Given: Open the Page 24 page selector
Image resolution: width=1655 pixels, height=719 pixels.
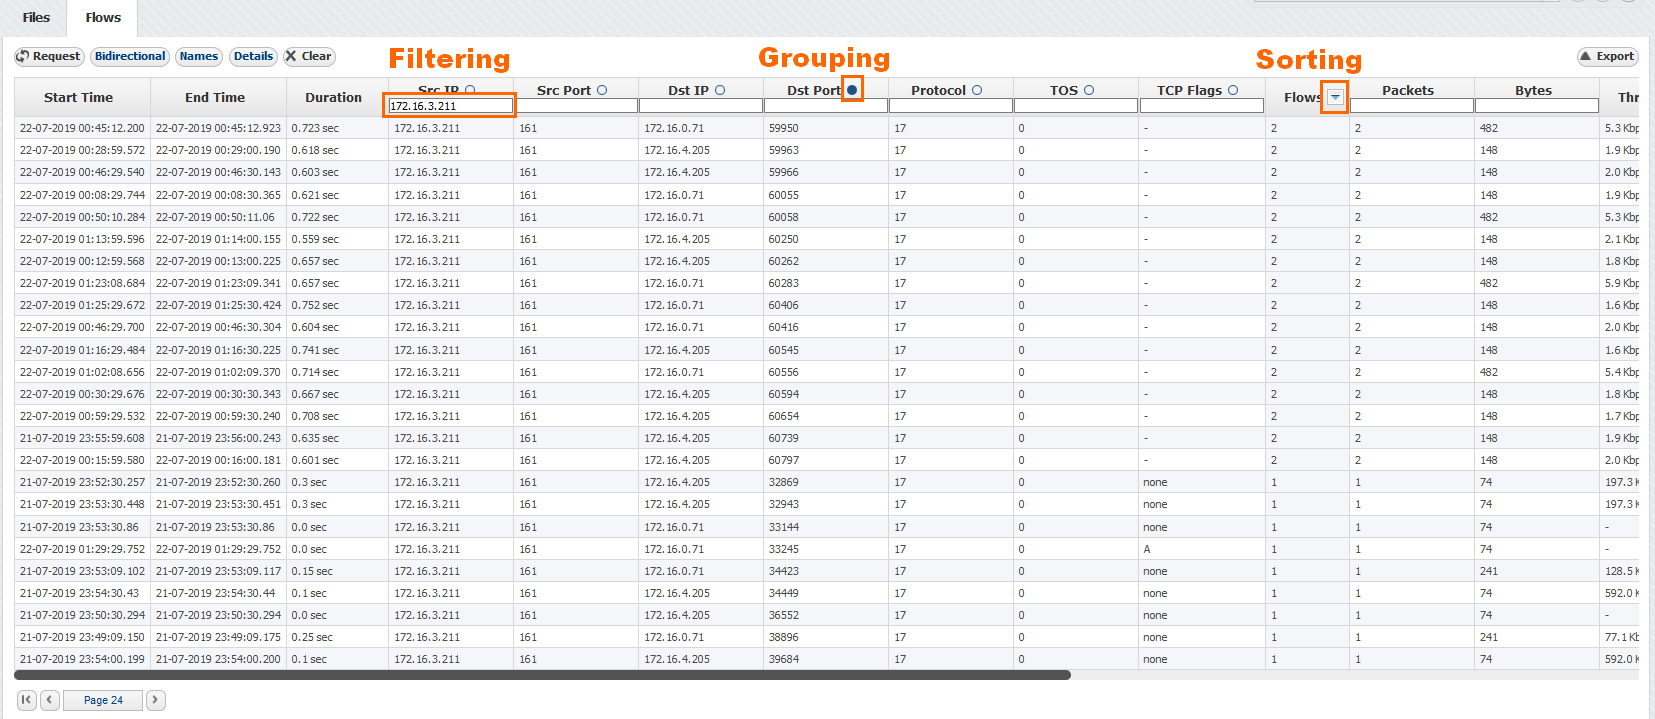Looking at the screenshot, I should (x=103, y=700).
